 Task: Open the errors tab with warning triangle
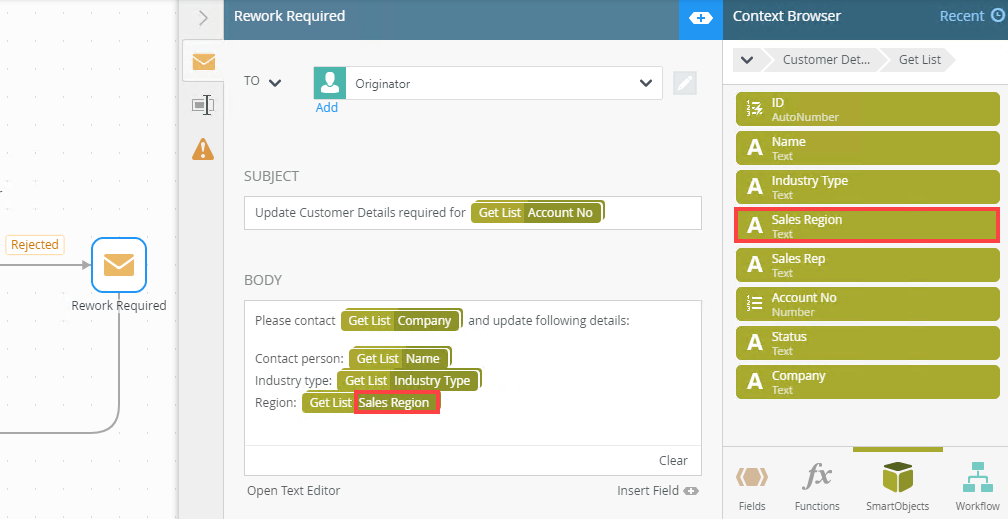pyautogui.click(x=203, y=149)
